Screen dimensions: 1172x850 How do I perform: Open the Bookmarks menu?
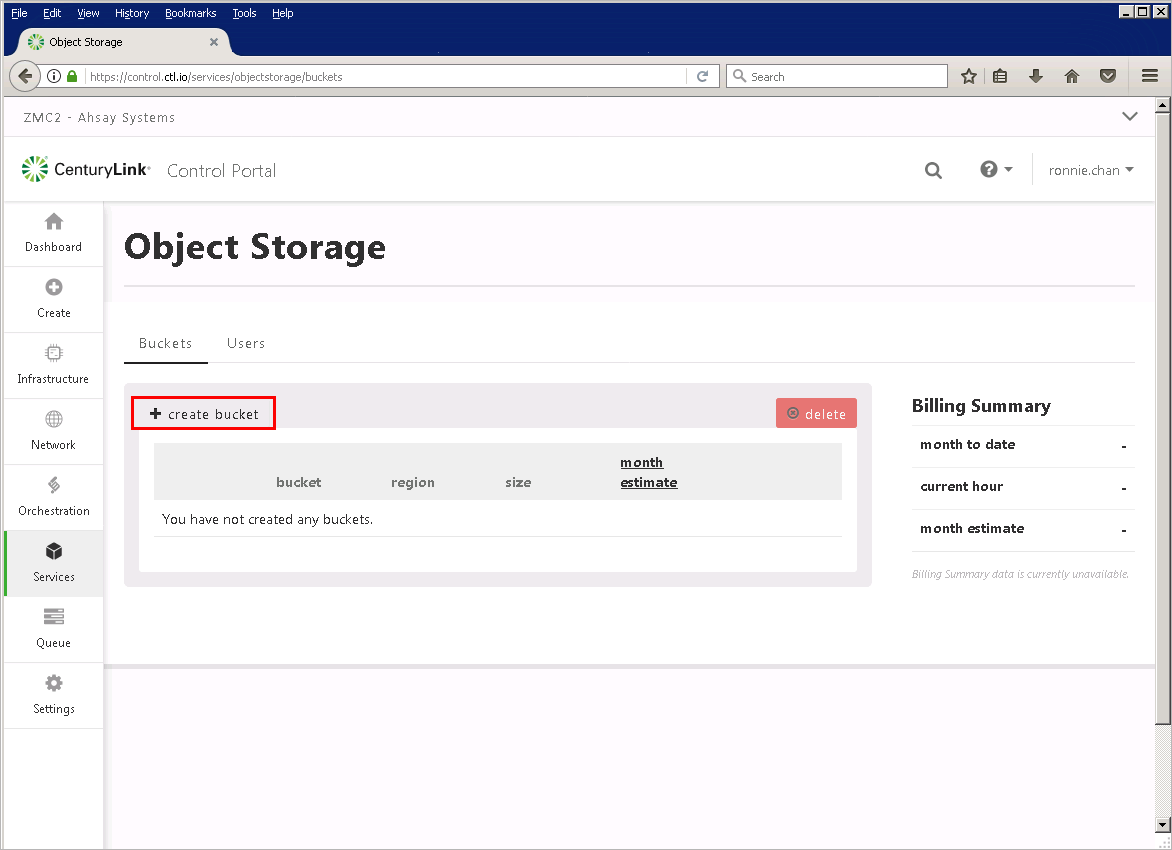[x=191, y=13]
